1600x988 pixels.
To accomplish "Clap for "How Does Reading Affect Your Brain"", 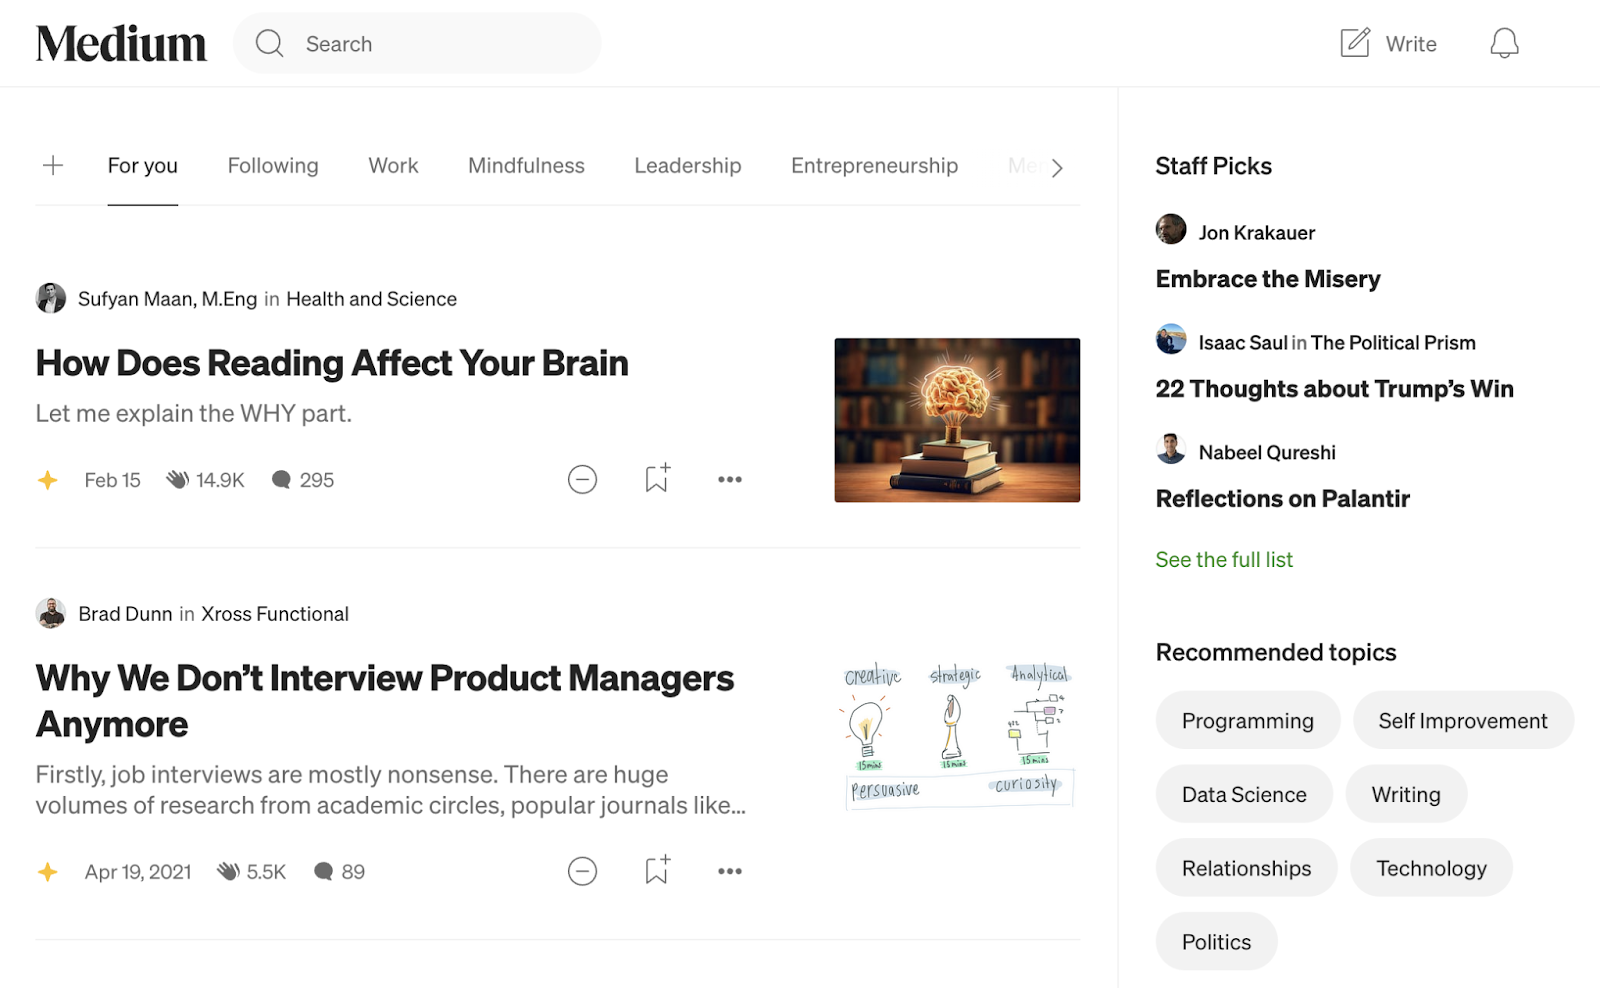I will (178, 479).
